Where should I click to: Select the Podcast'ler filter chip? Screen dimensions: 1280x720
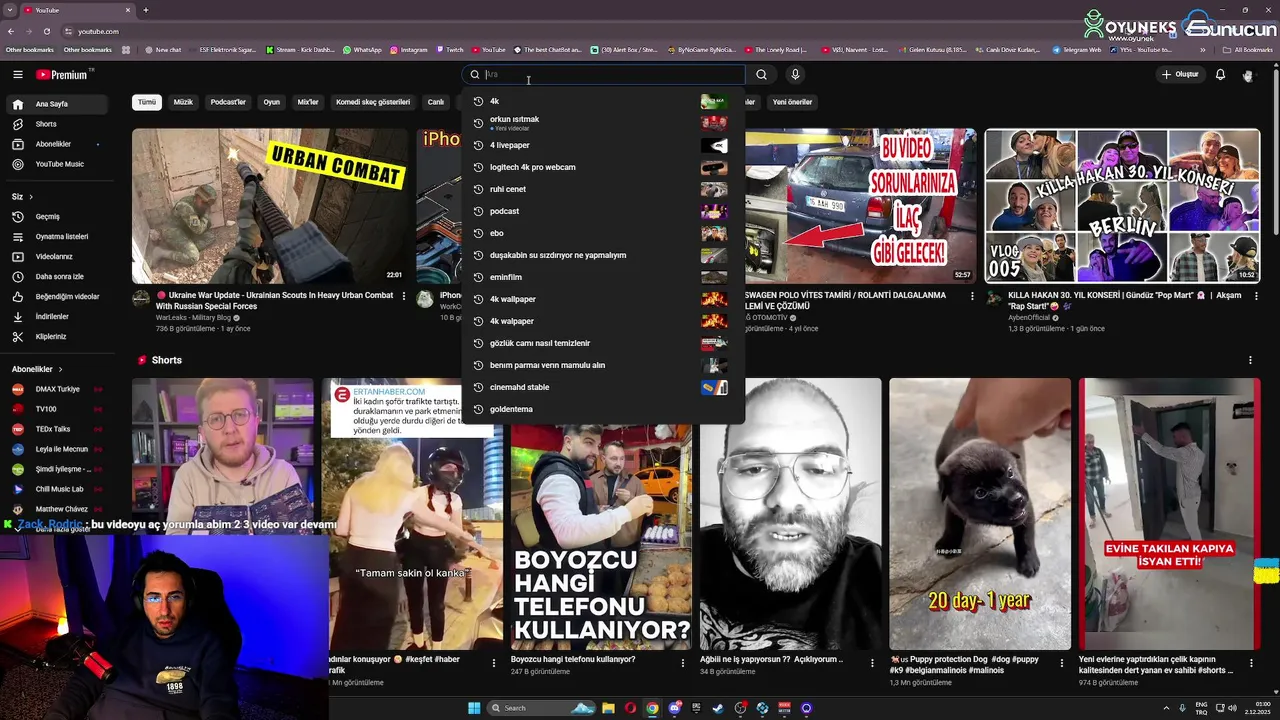click(228, 102)
